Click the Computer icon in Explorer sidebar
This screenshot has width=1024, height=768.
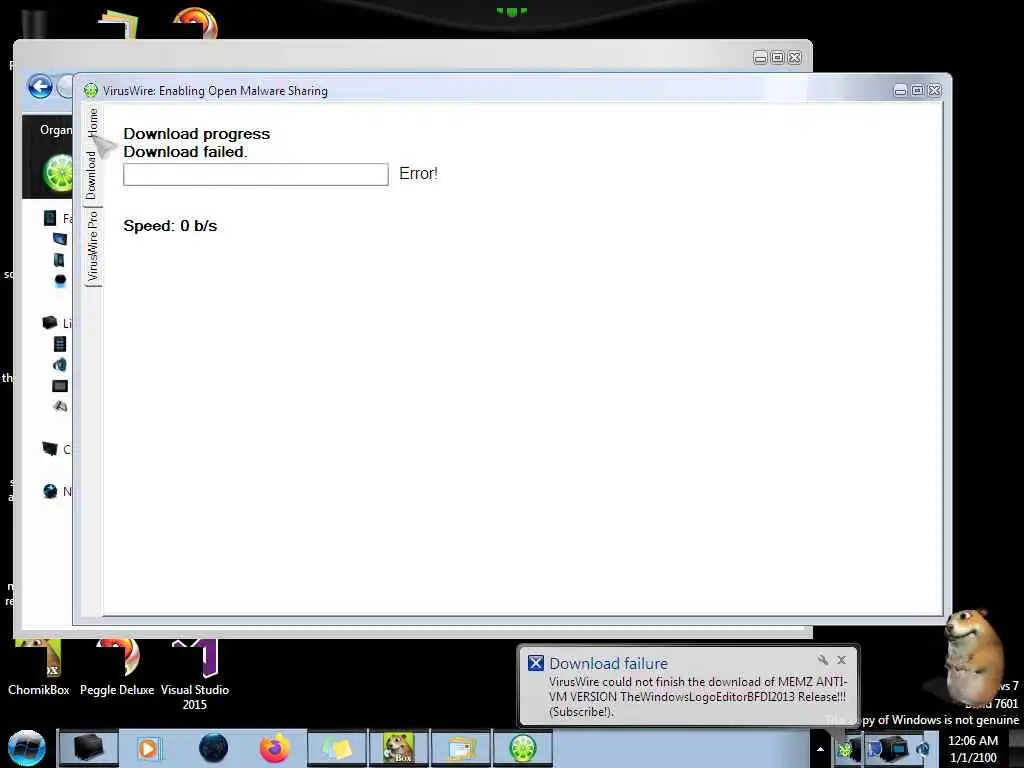click(x=50, y=449)
